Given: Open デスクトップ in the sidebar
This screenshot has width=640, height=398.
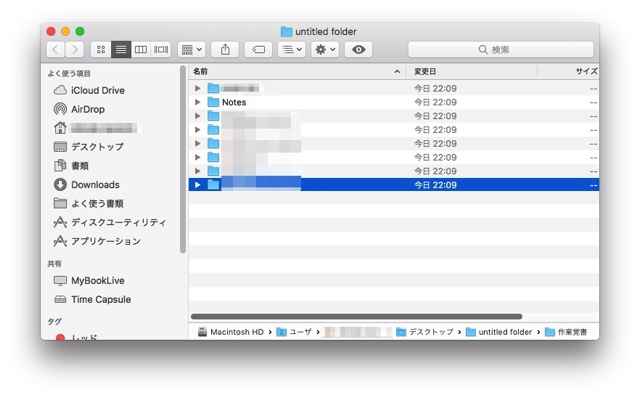Looking at the screenshot, I should click(88, 147).
